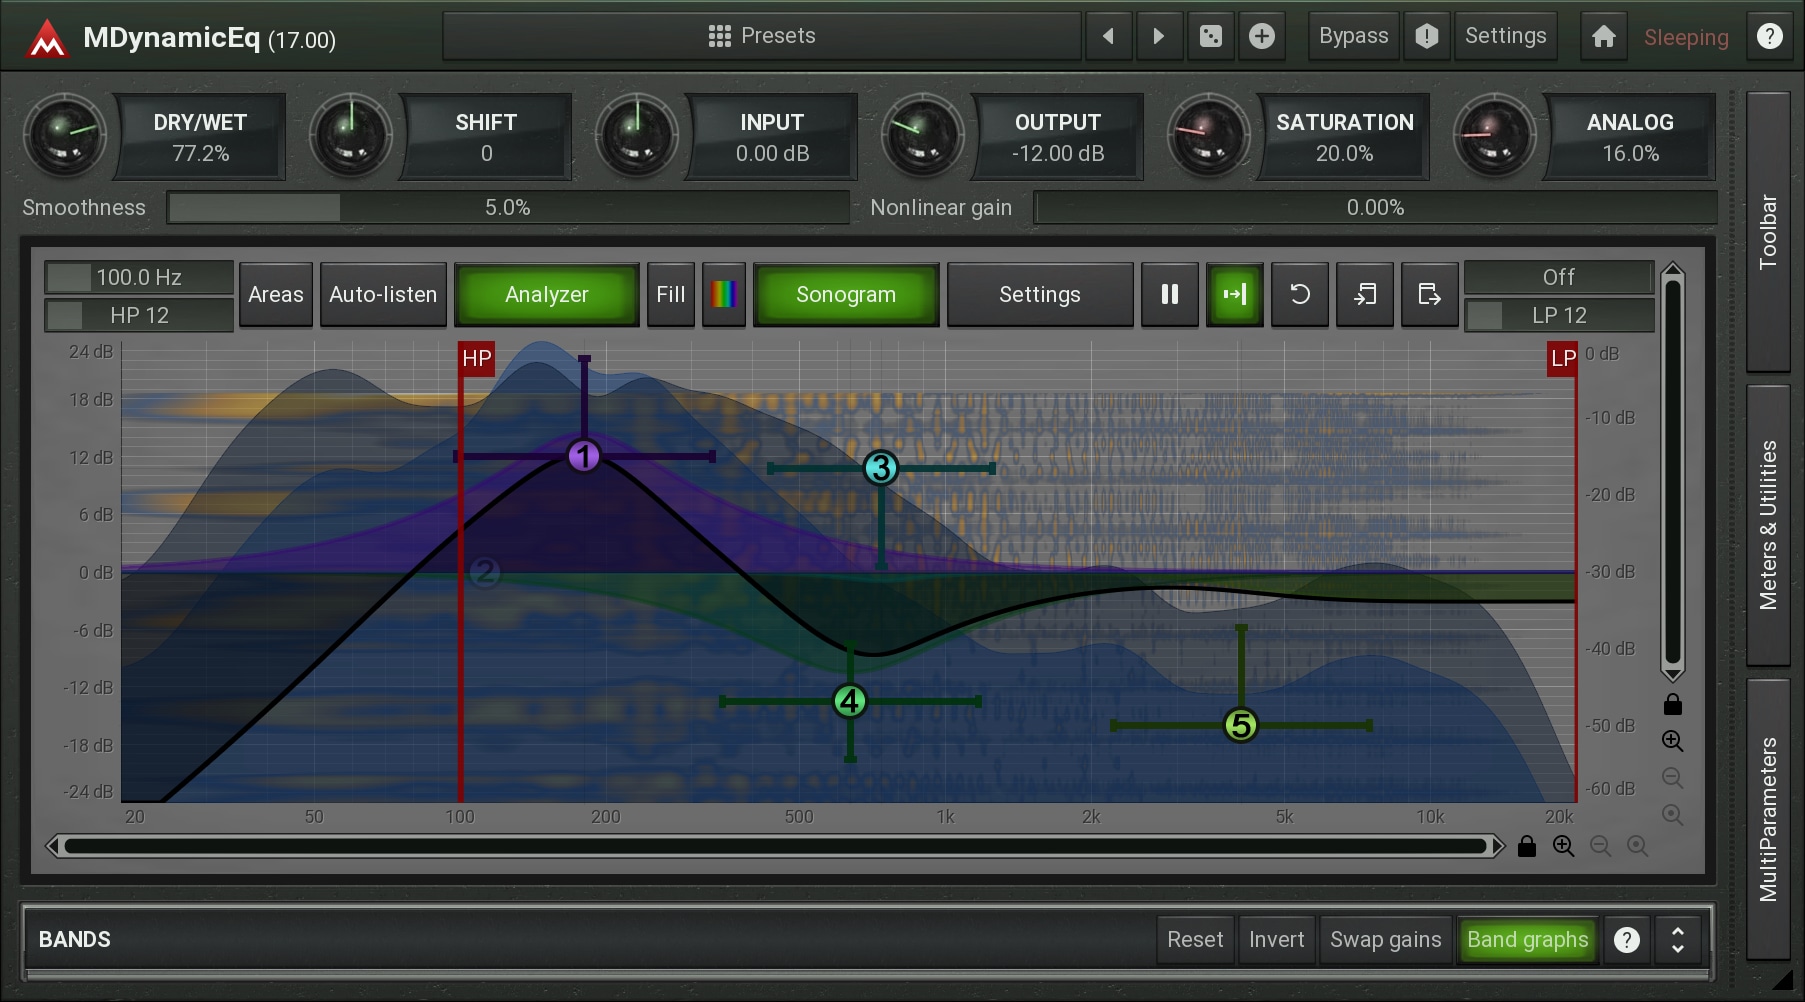
Task: Open the MultiParameters side tab
Action: click(1768, 819)
